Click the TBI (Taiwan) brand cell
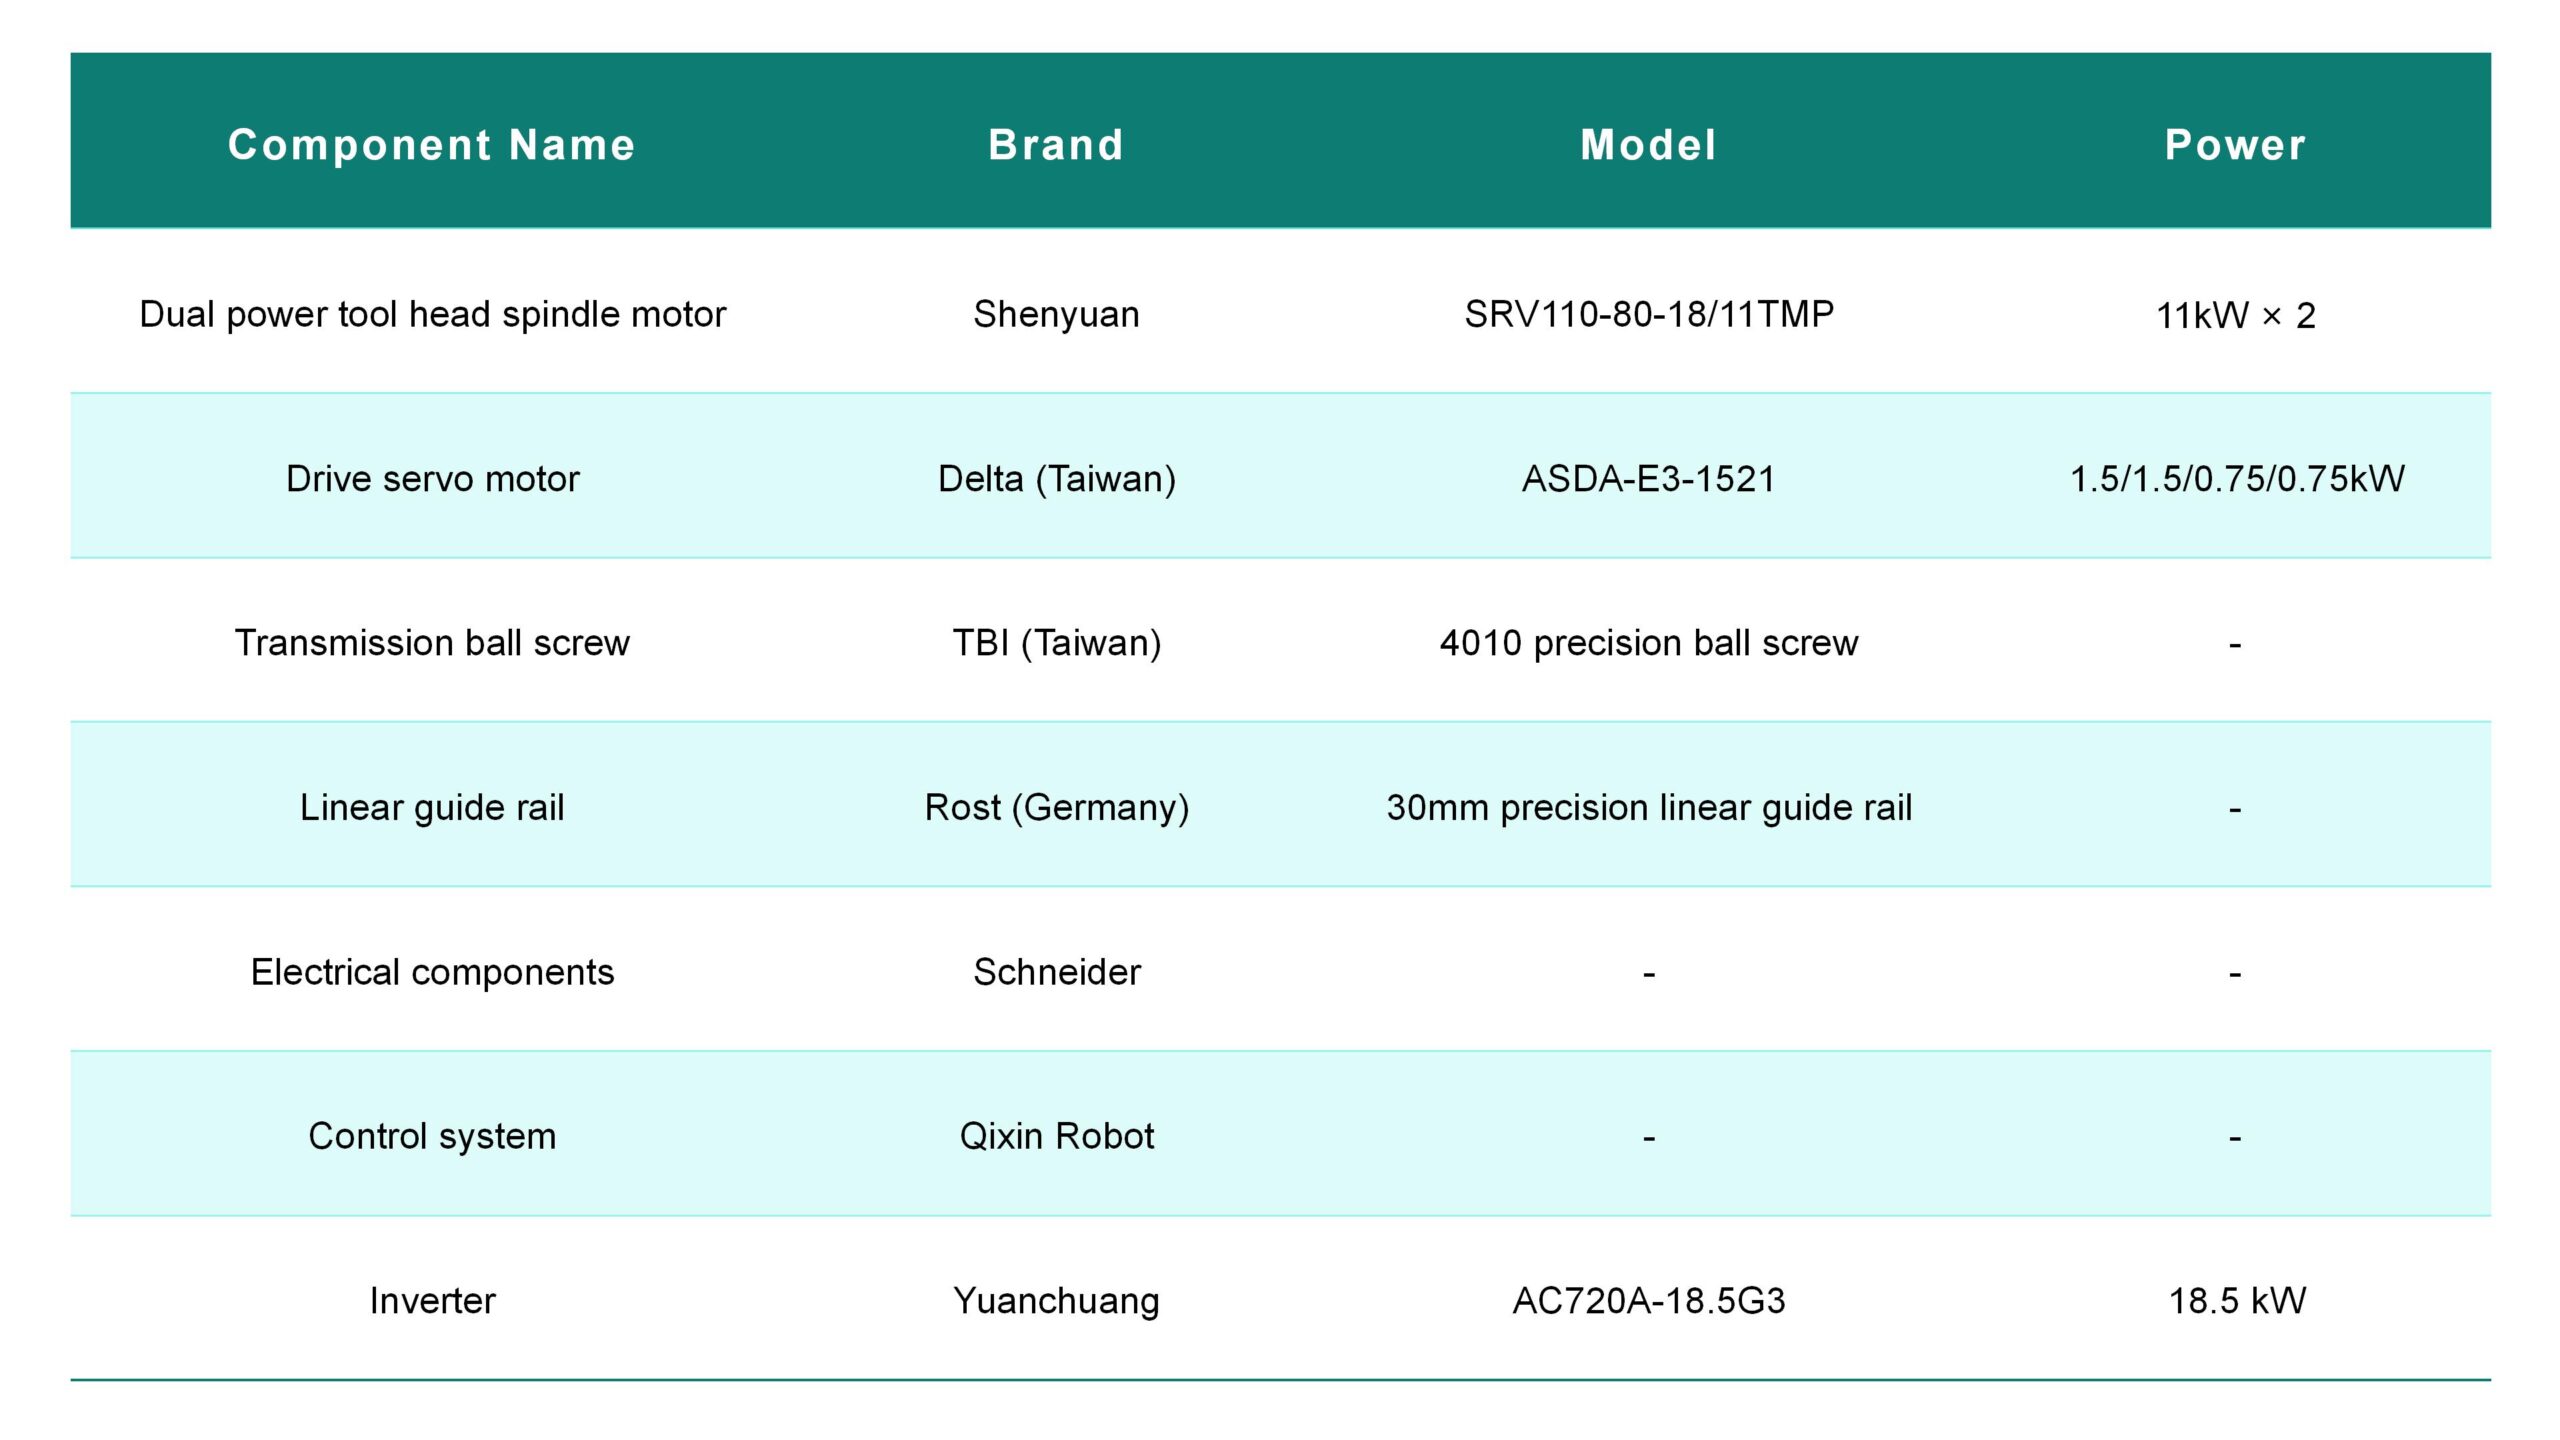 [x=1056, y=643]
